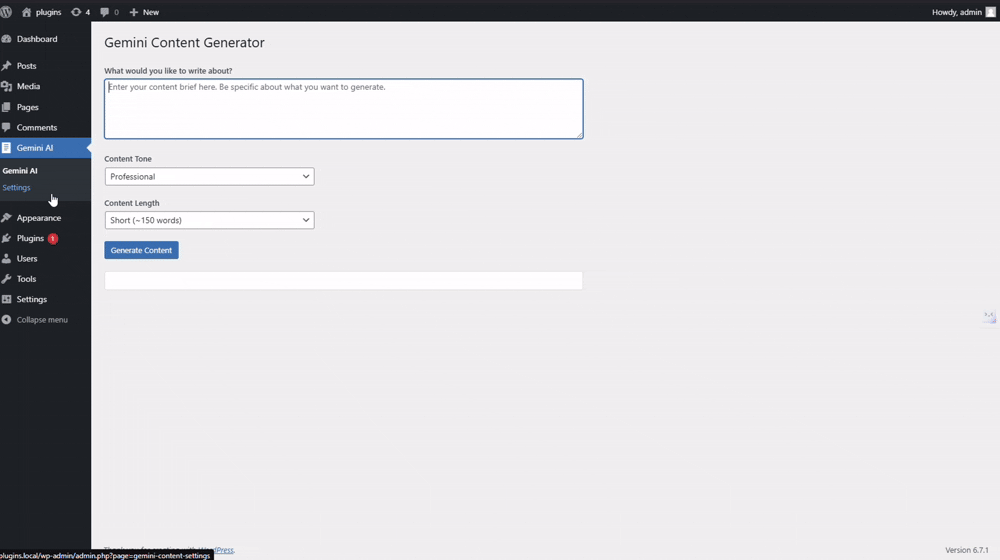Open the plugins site name link

pos(48,12)
